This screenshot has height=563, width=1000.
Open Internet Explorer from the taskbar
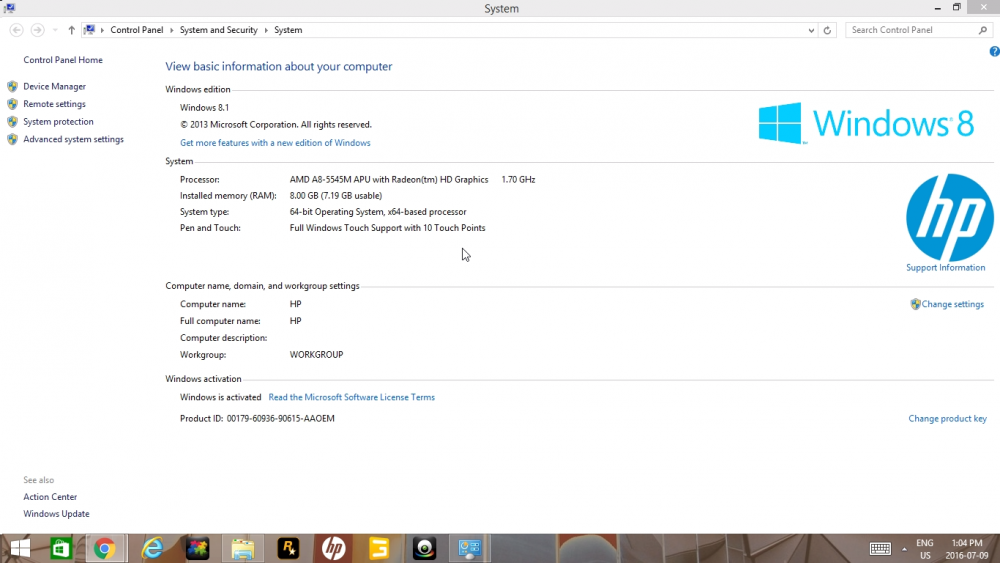[152, 548]
